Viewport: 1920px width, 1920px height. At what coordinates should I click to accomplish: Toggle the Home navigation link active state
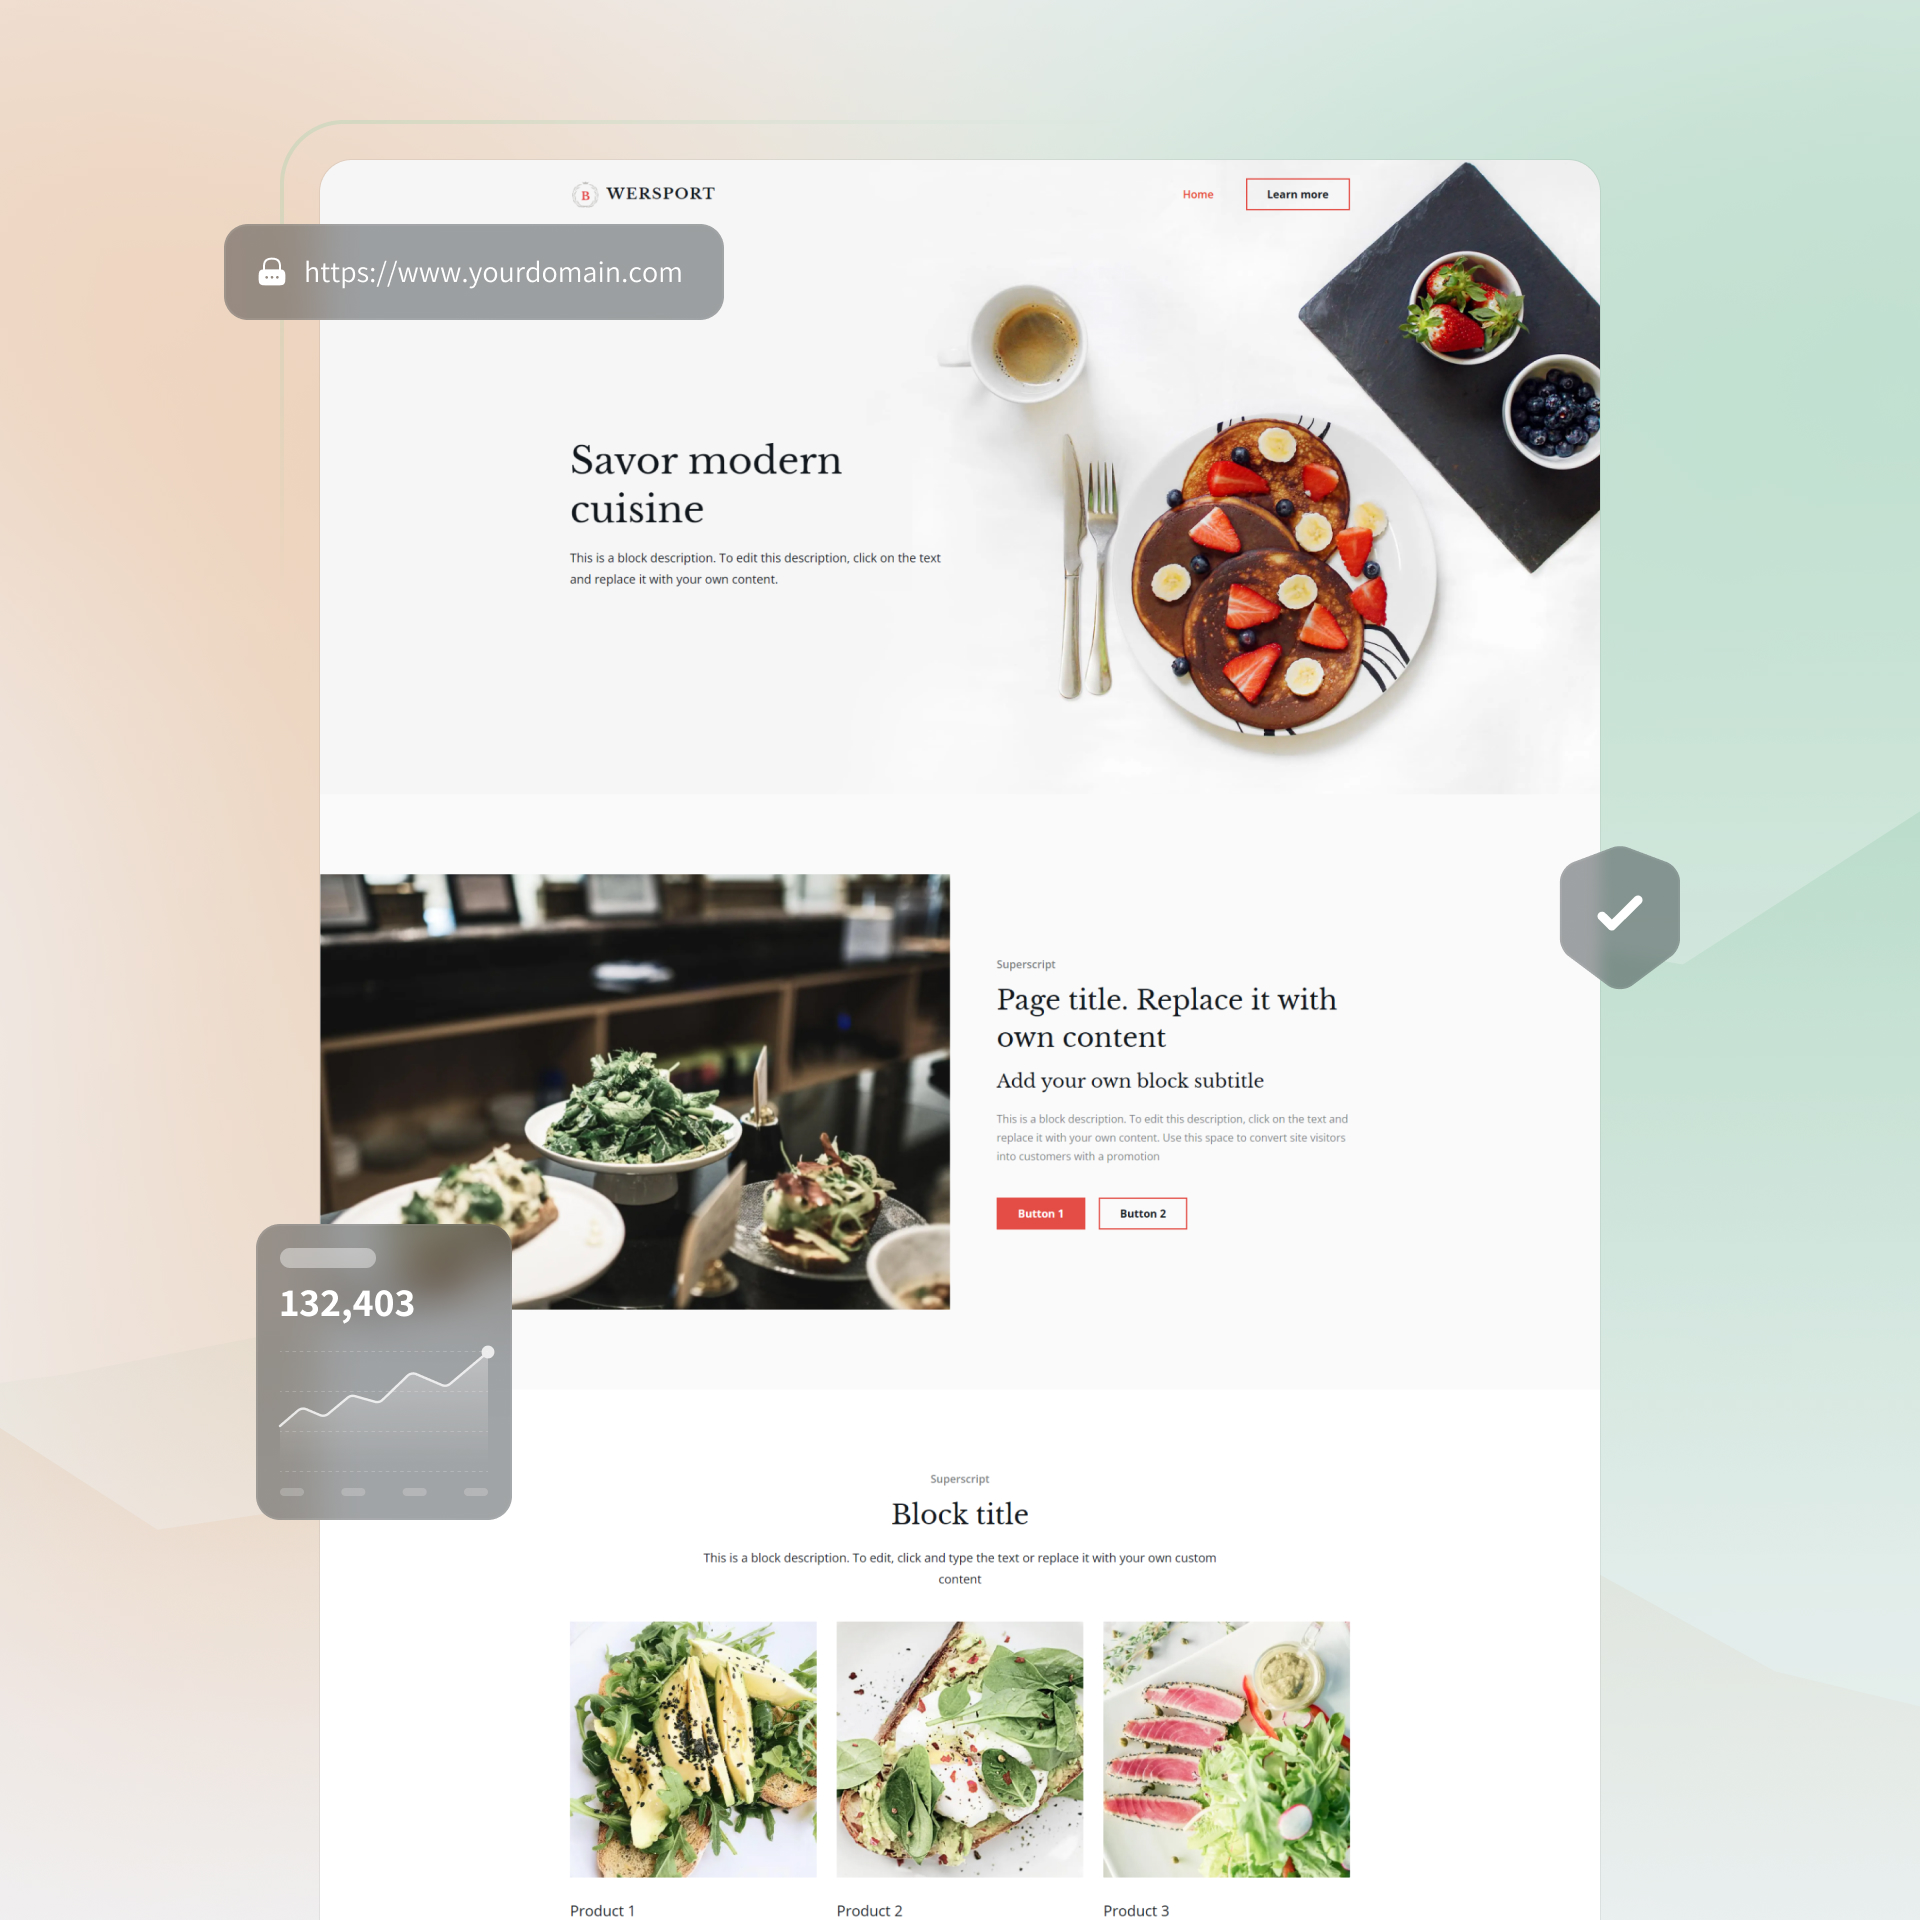pos(1196,193)
